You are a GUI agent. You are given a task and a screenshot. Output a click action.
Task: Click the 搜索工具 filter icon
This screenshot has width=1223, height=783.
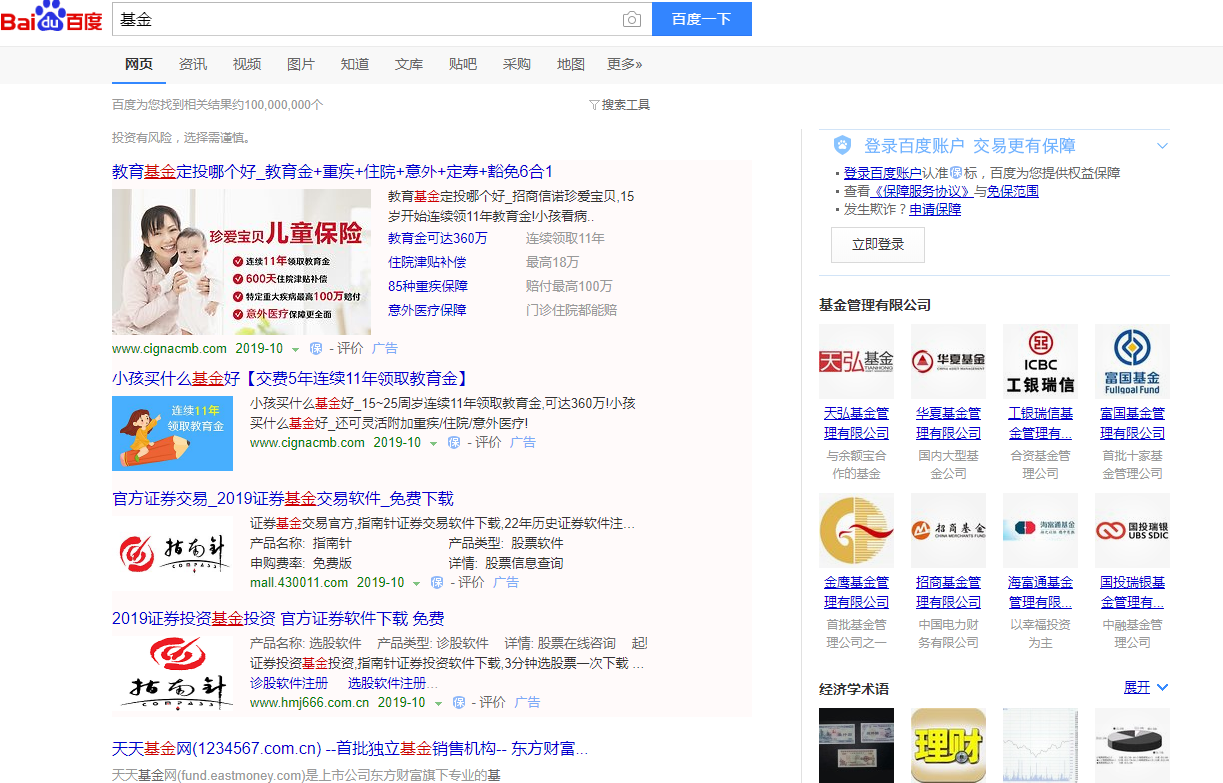point(594,105)
